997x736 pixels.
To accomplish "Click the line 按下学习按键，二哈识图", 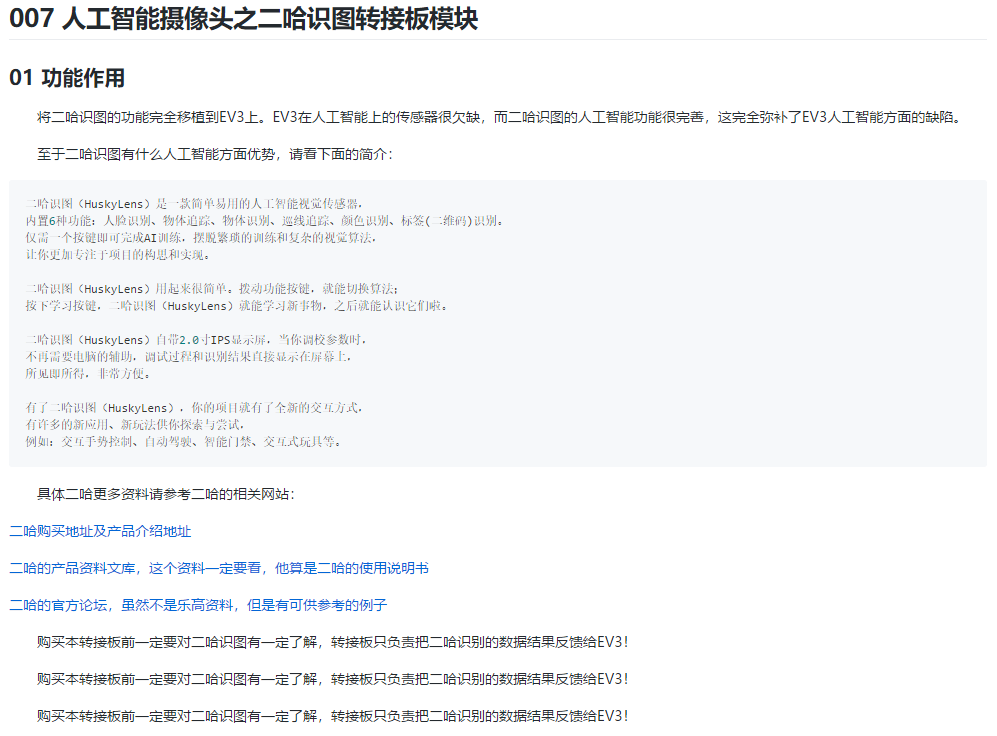I will pos(237,306).
